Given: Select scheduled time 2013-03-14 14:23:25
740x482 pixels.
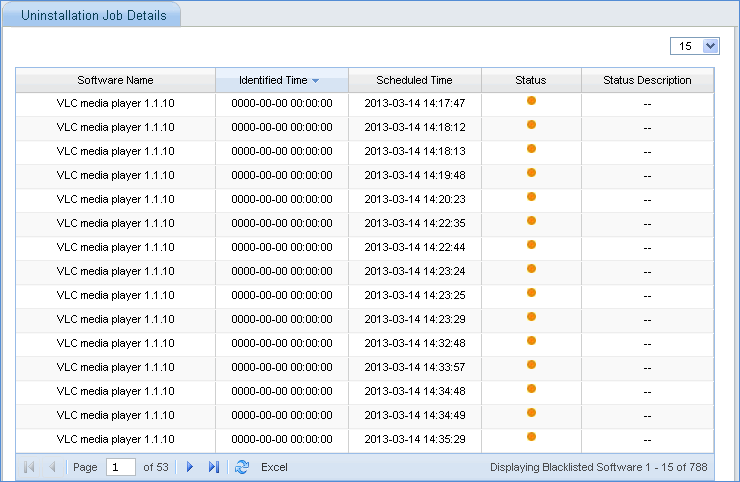Looking at the screenshot, I should (415, 296).
